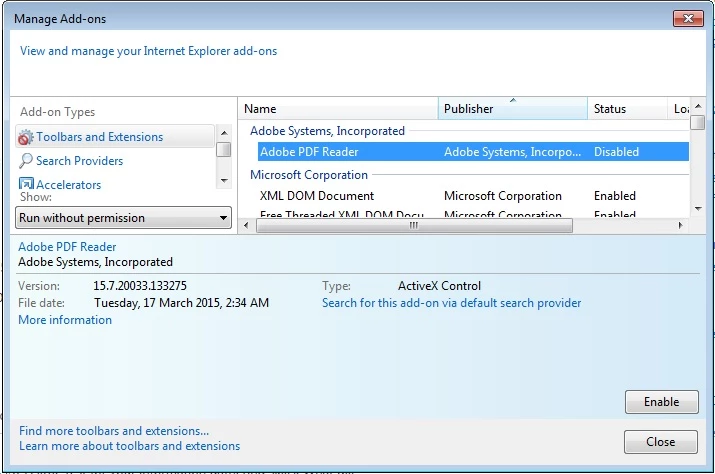Open the Show filter dropdown
715x474 pixels.
(x=123, y=218)
